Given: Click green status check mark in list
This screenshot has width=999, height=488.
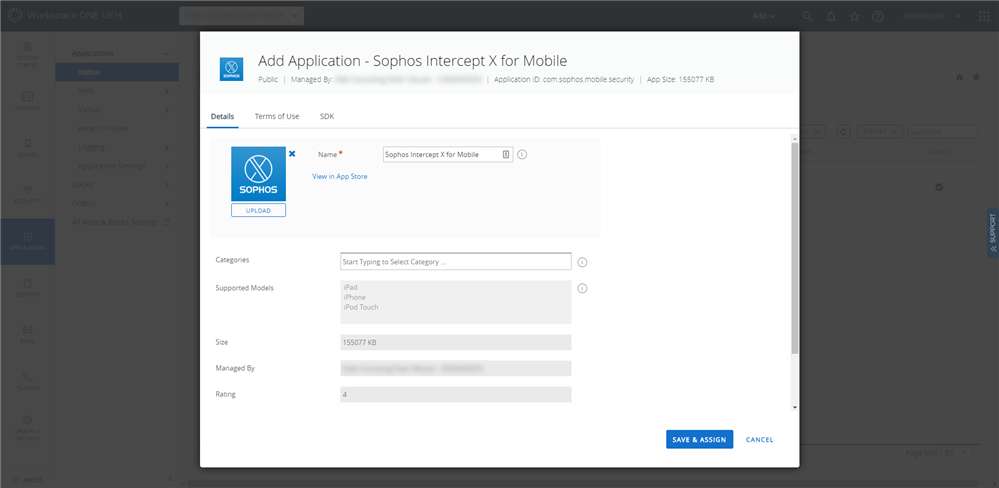Looking at the screenshot, I should pyautogui.click(x=939, y=187).
